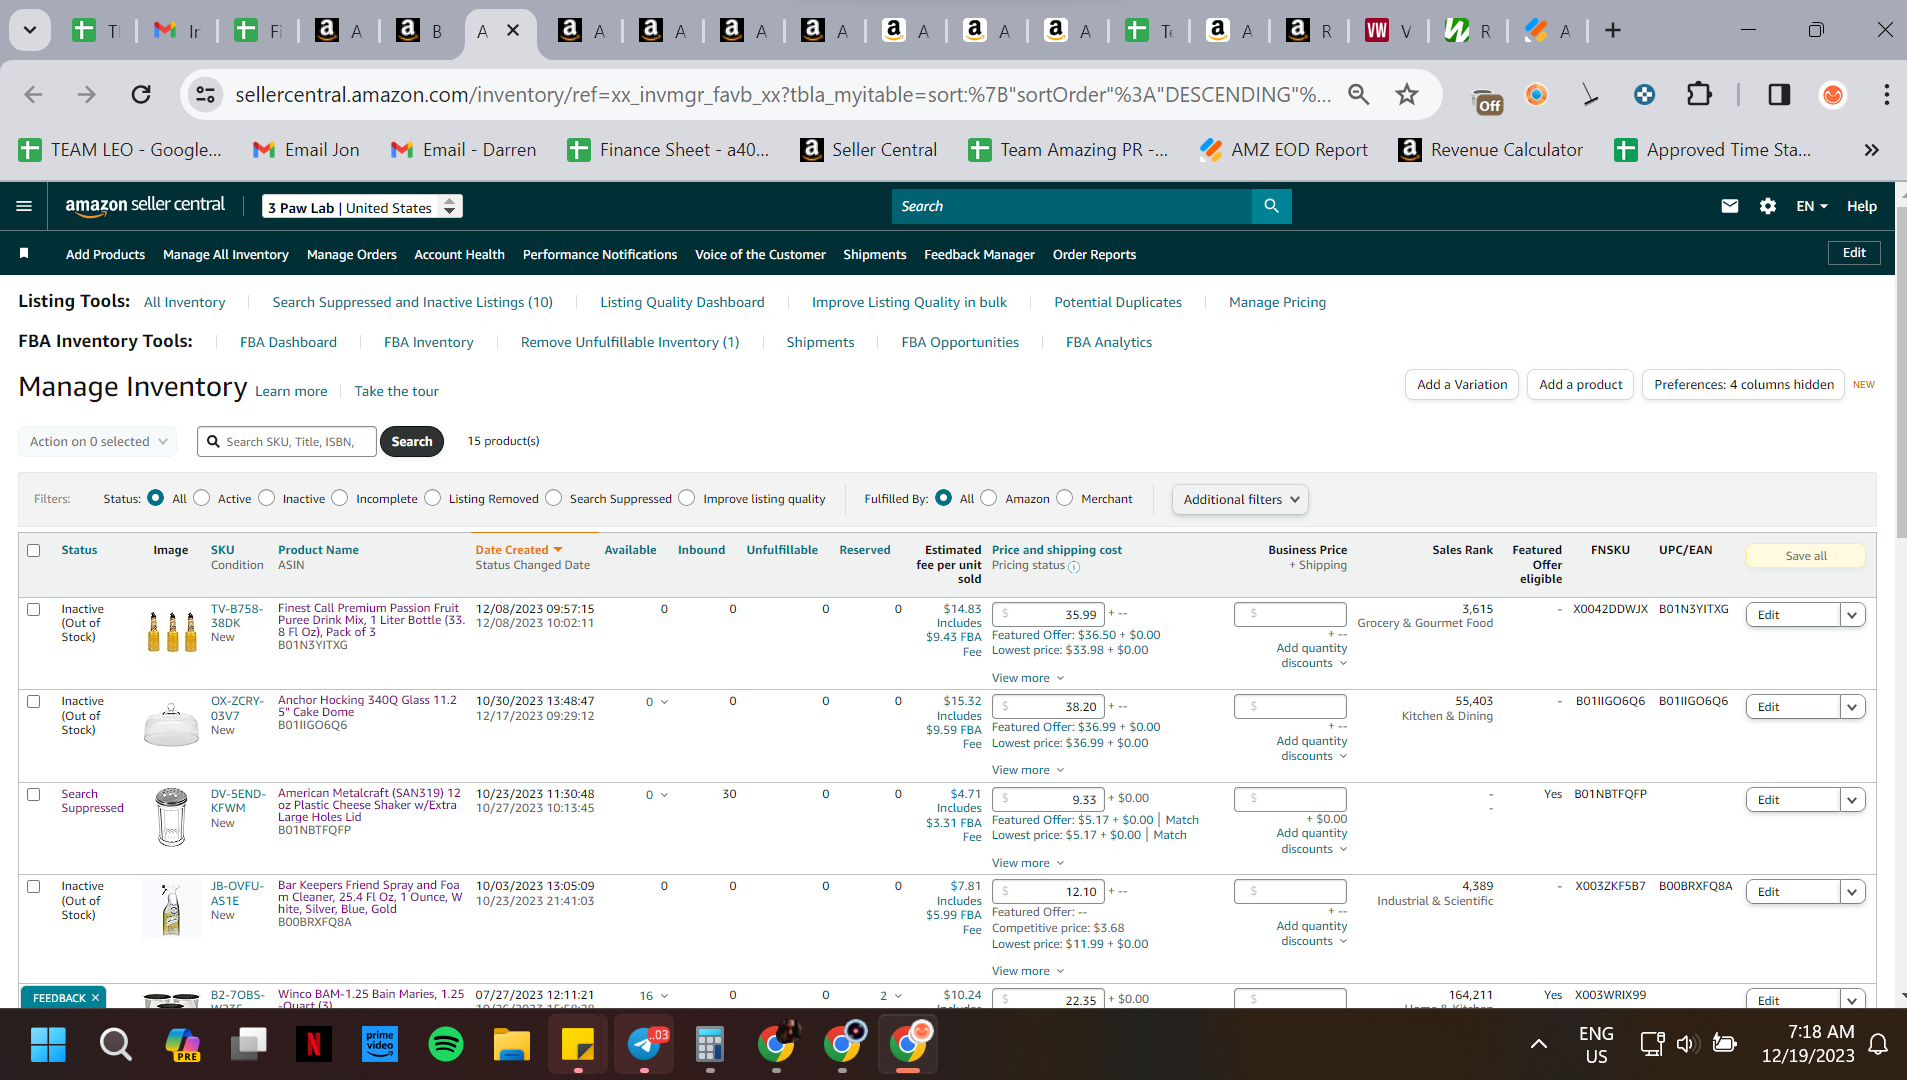Click the Pricing status info icon

[x=1074, y=567]
